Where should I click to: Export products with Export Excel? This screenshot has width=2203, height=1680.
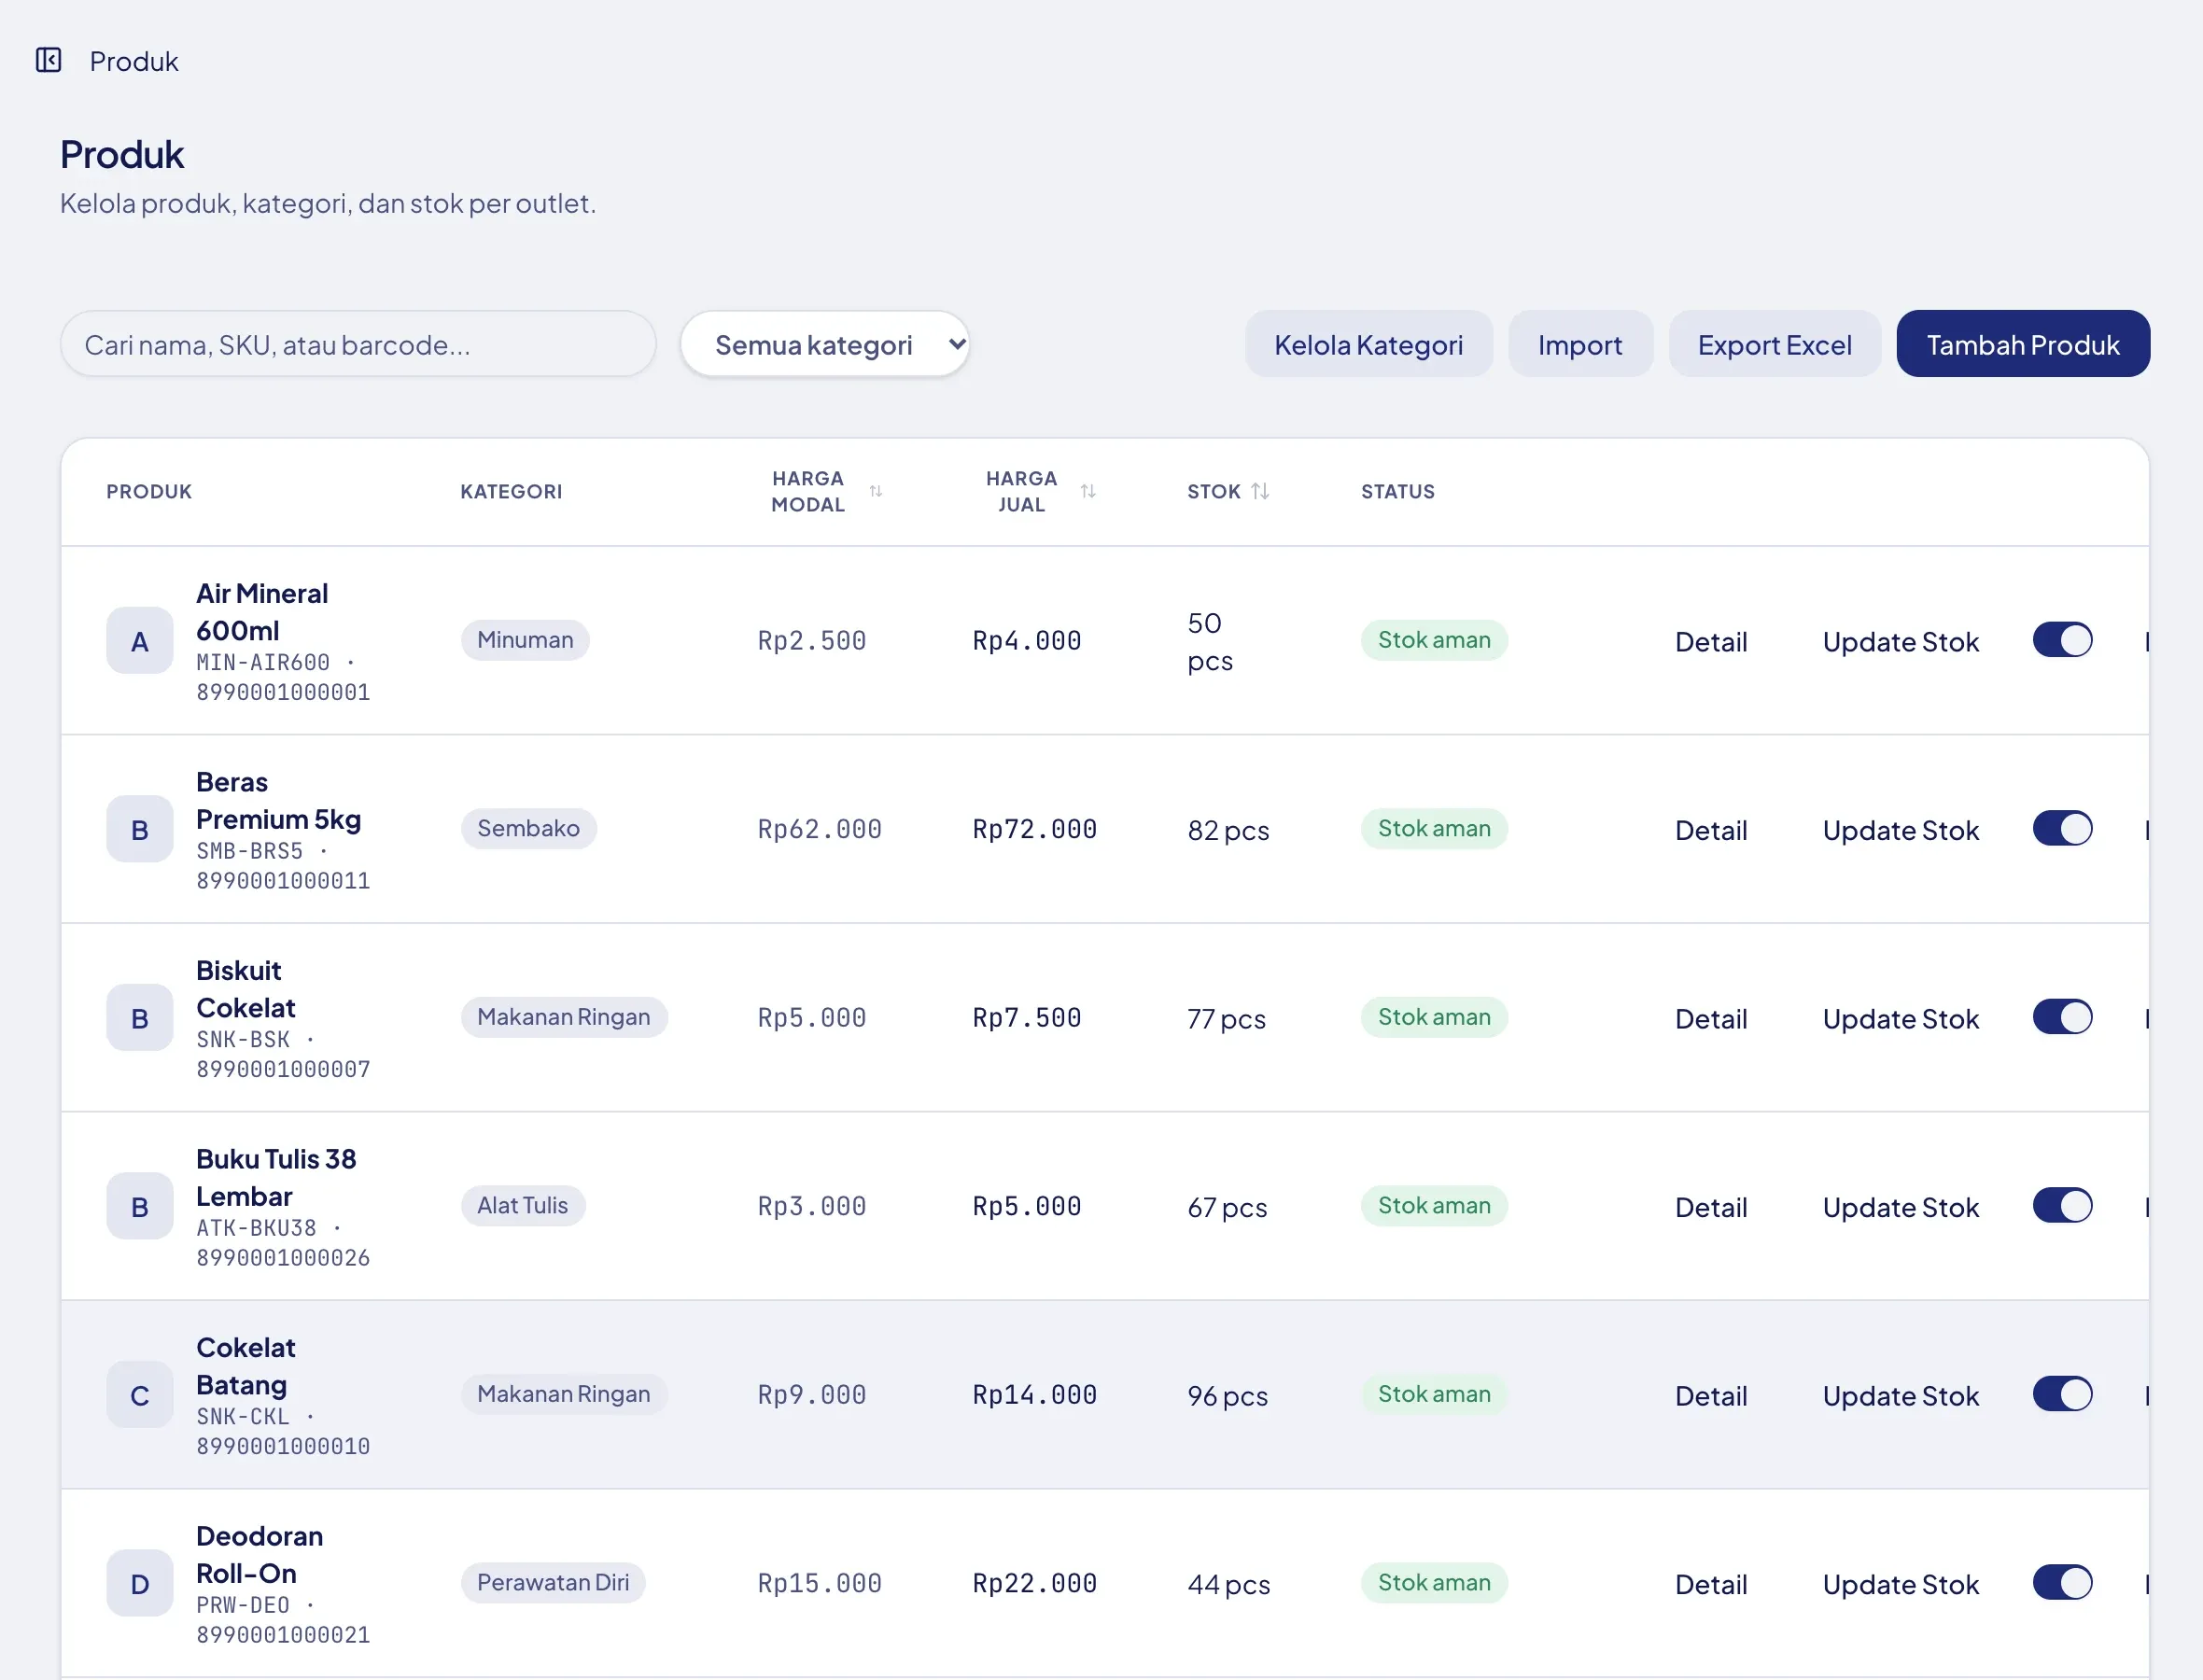tap(1774, 344)
